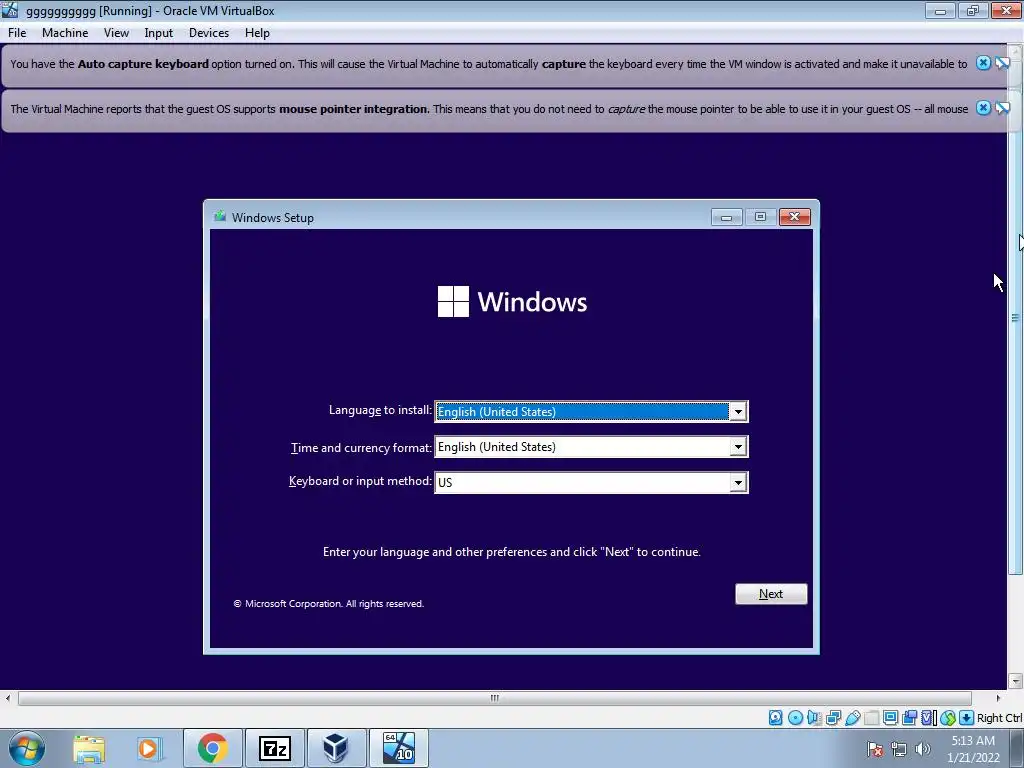Click the Next button in Windows Setup
Image resolution: width=1024 pixels, height=768 pixels.
771,594
